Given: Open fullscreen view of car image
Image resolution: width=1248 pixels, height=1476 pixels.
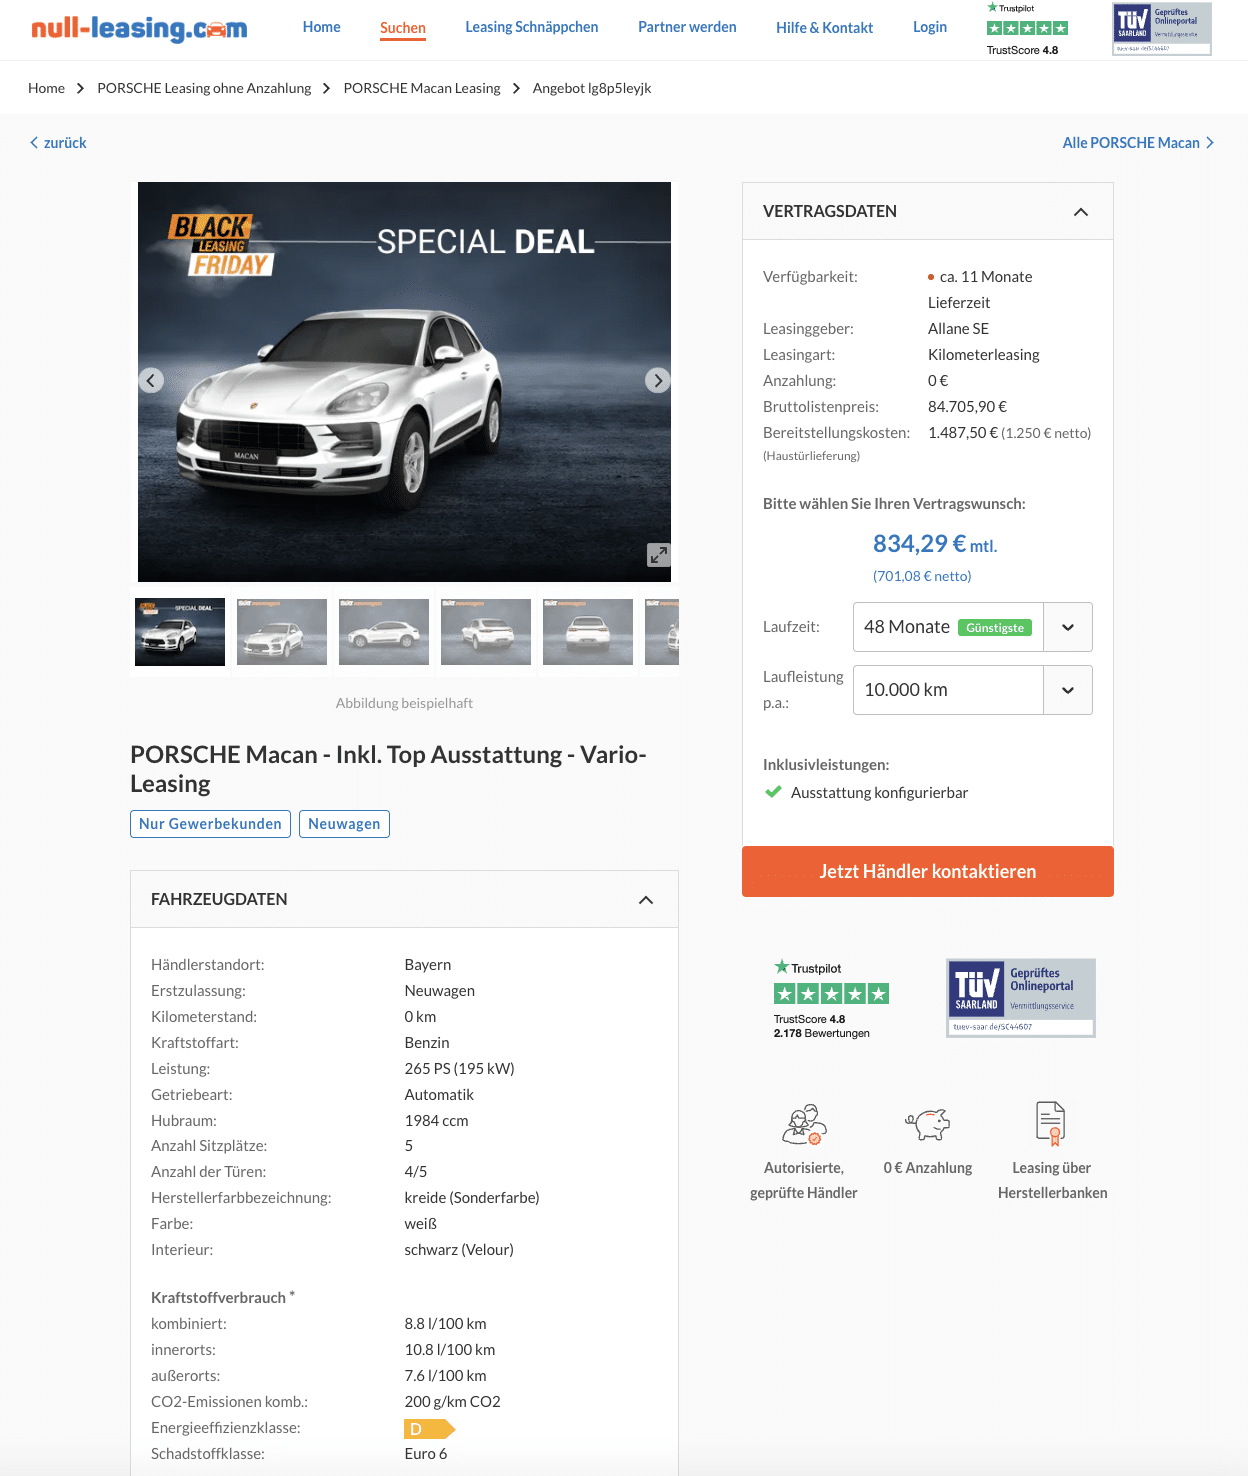Looking at the screenshot, I should (658, 554).
